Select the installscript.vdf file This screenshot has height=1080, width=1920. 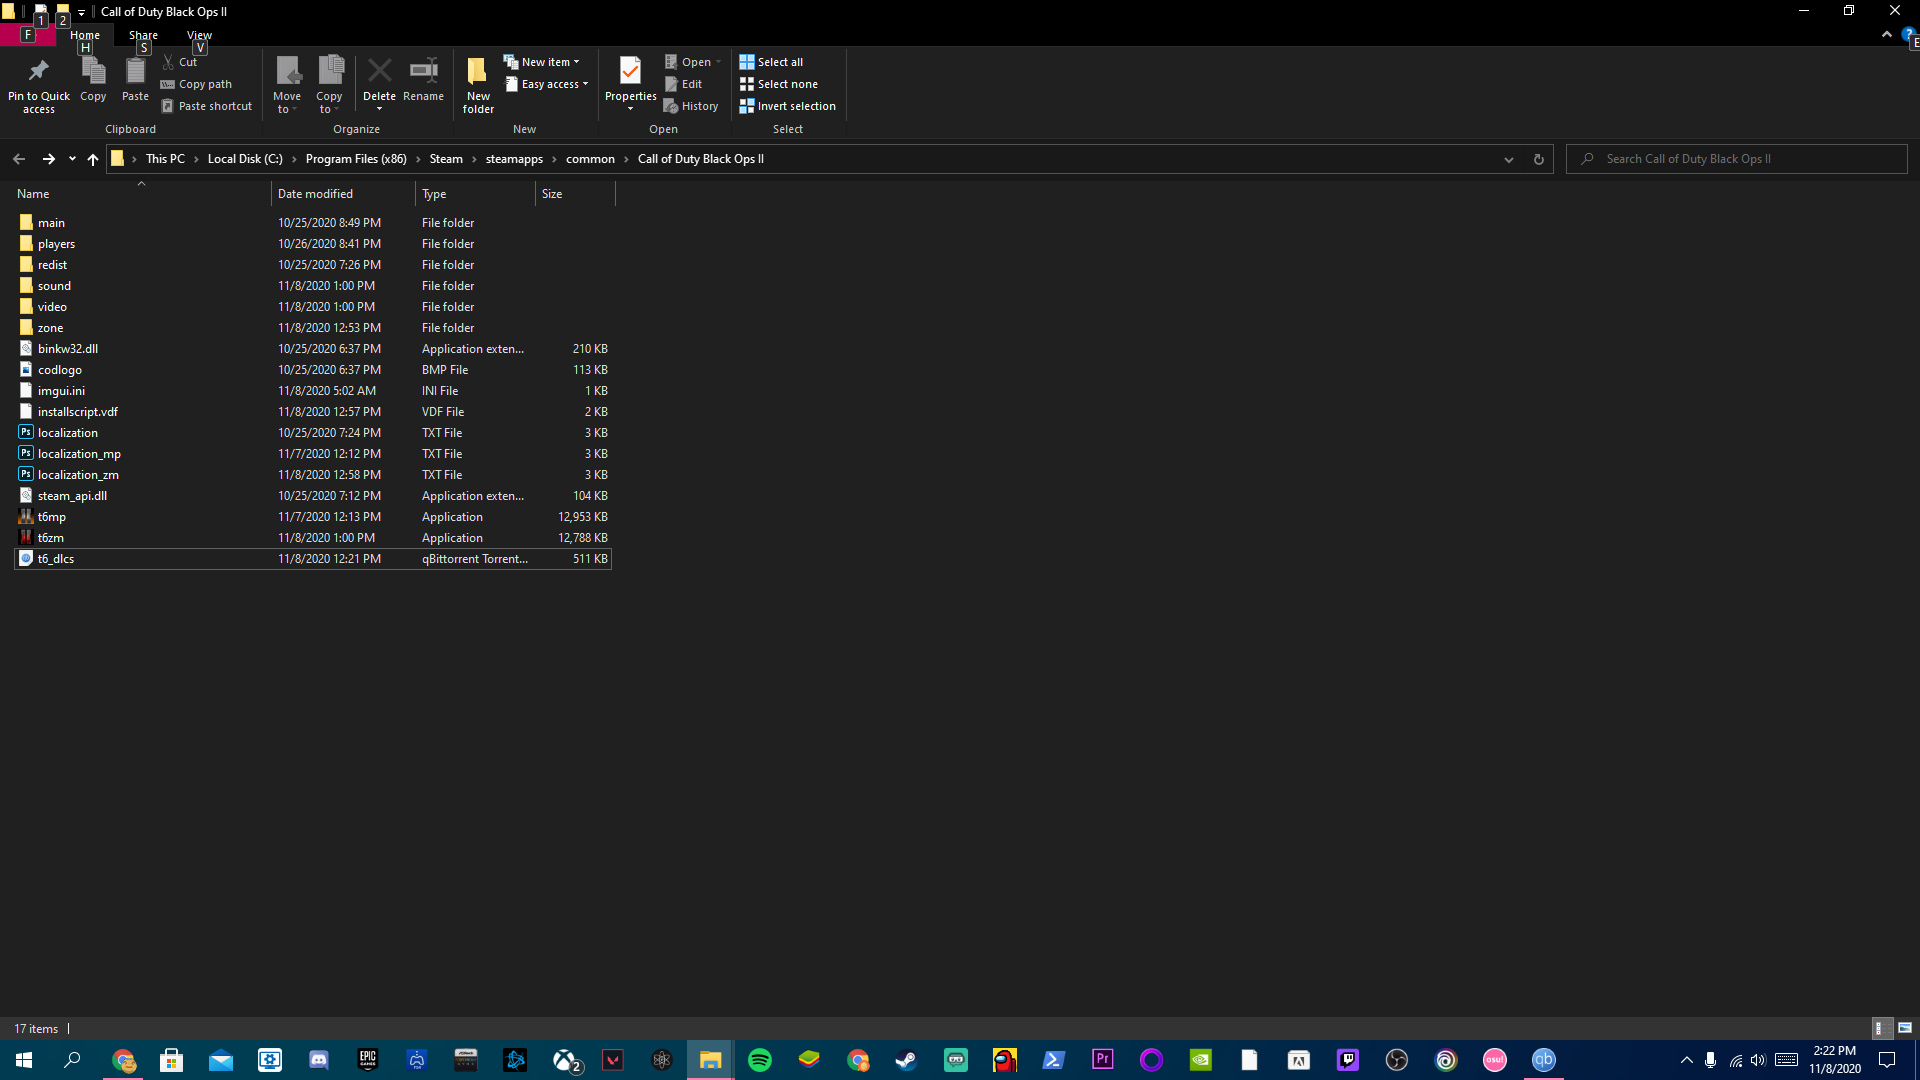coord(313,412)
